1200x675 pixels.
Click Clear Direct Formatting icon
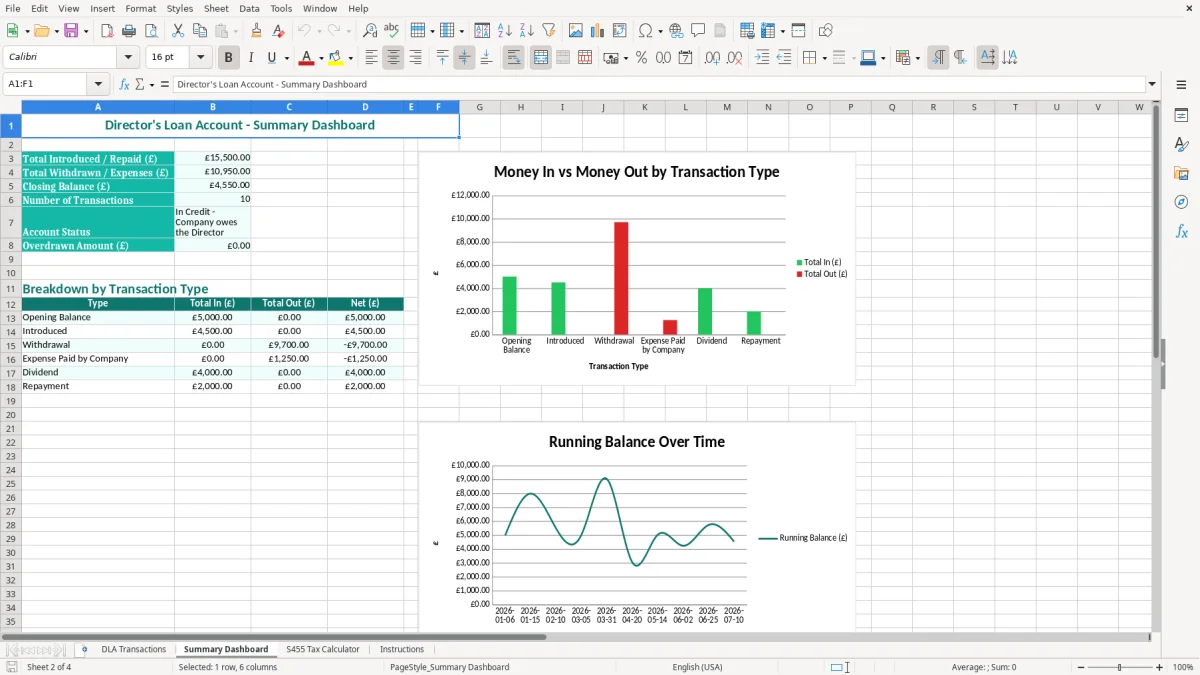point(280,31)
